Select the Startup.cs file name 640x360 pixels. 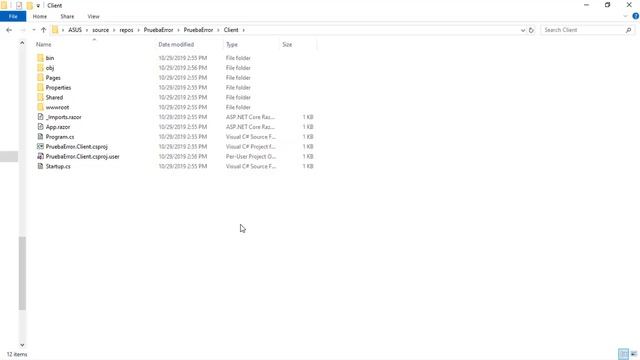[x=58, y=166]
